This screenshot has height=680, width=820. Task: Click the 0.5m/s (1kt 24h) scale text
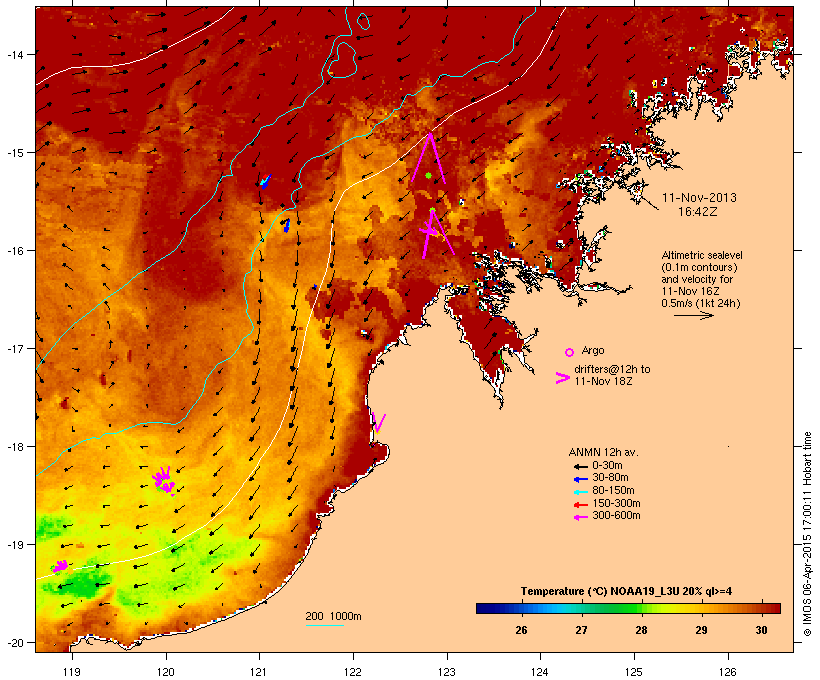[701, 303]
